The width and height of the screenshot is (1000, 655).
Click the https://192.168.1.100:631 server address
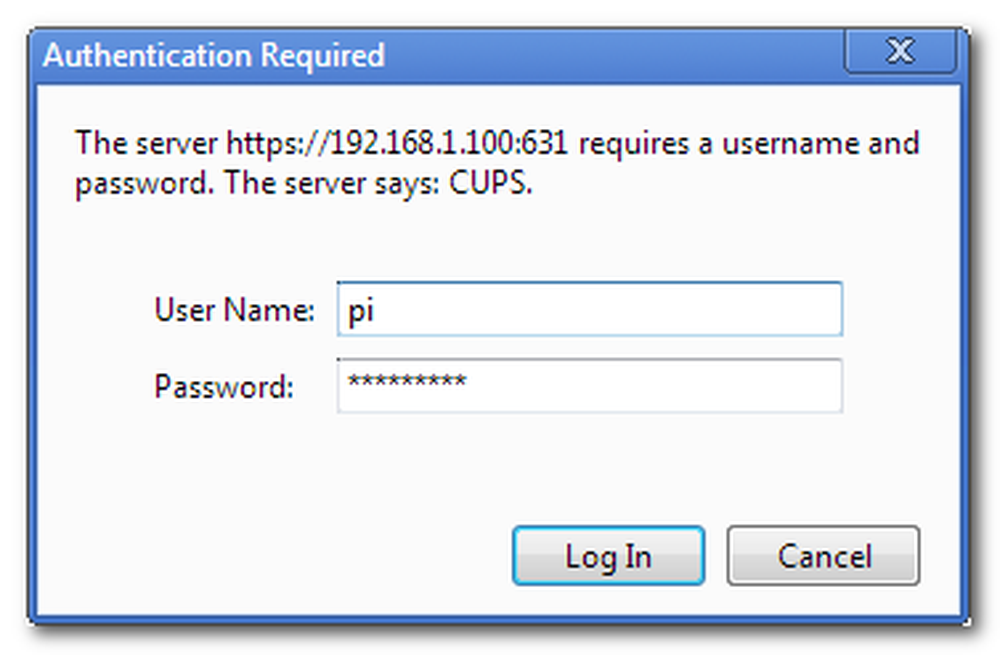click(x=397, y=143)
